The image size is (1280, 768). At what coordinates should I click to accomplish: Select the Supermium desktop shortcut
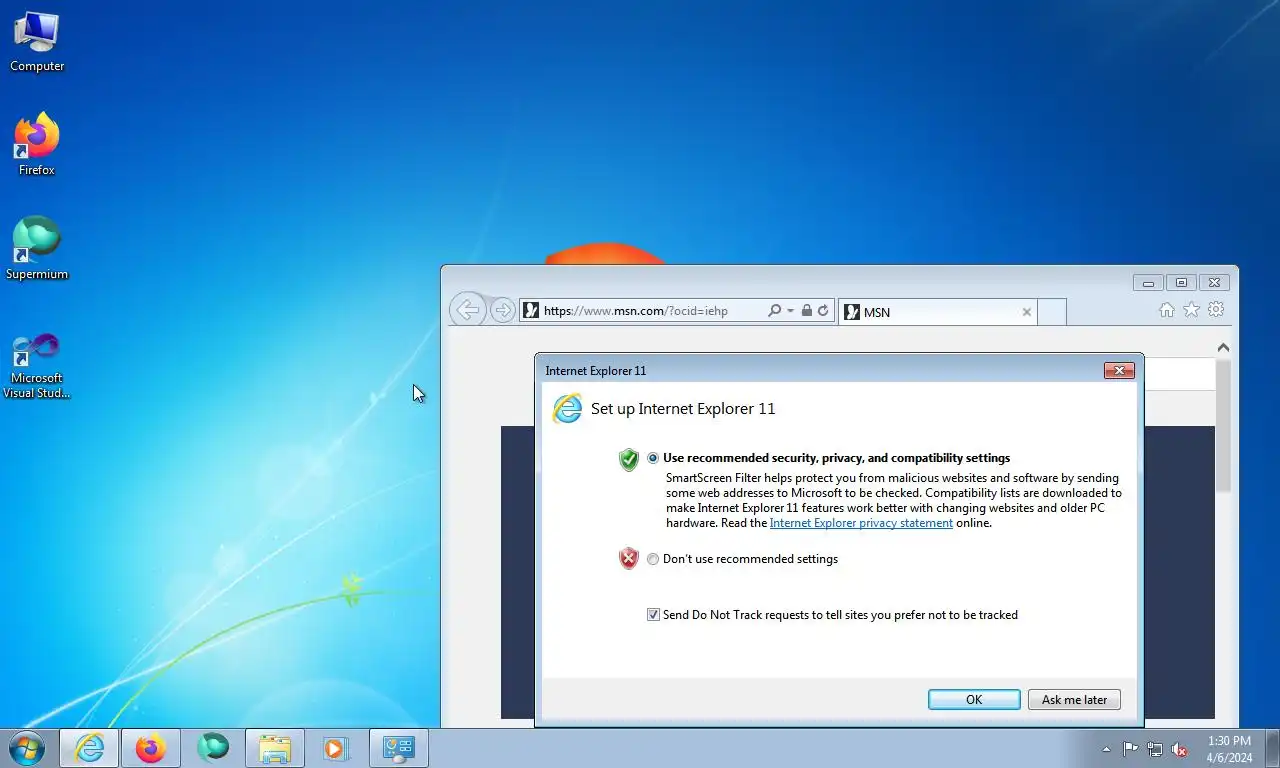click(37, 248)
